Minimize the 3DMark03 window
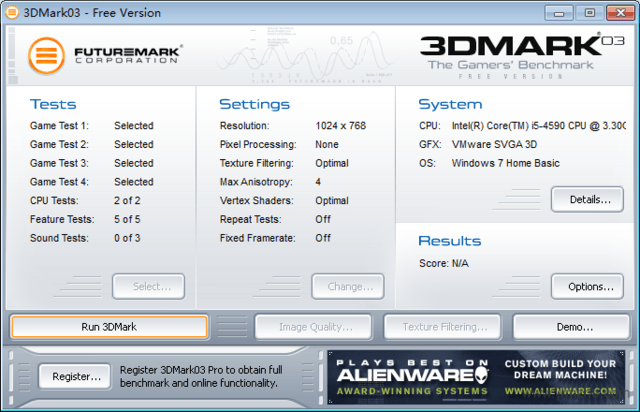 click(x=559, y=13)
